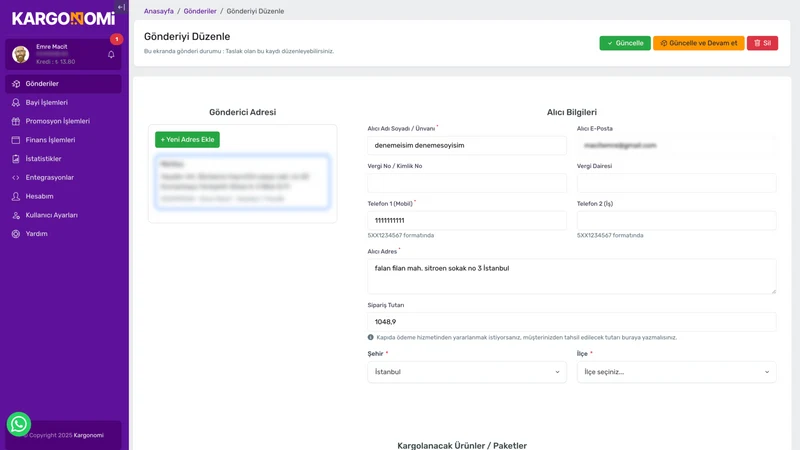Open Bayi İşlemleri menu item
Screen dimensions: 800x450
[63, 103]
